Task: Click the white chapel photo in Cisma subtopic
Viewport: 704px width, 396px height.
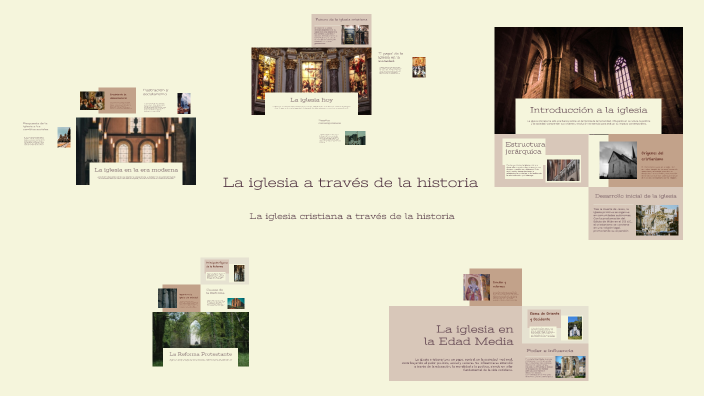Action: [575, 327]
